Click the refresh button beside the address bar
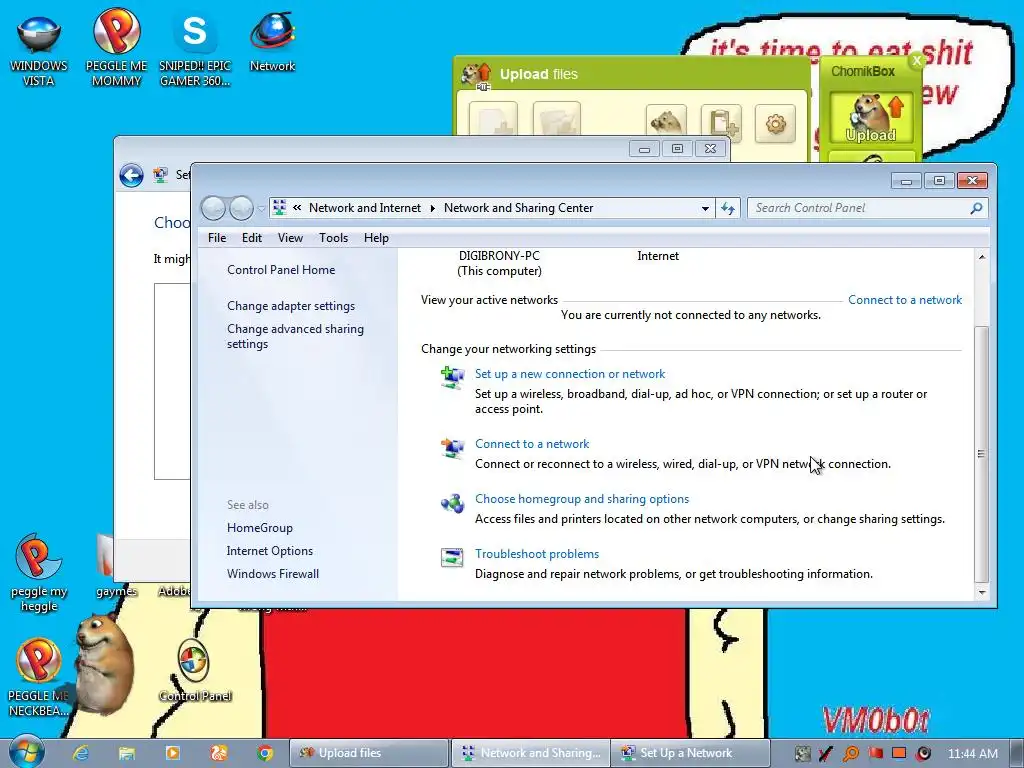This screenshot has width=1024, height=768. click(x=728, y=208)
